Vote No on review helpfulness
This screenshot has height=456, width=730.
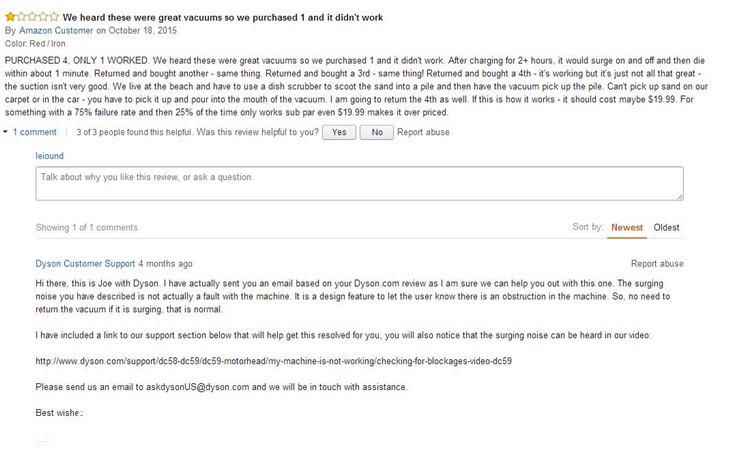pos(377,132)
